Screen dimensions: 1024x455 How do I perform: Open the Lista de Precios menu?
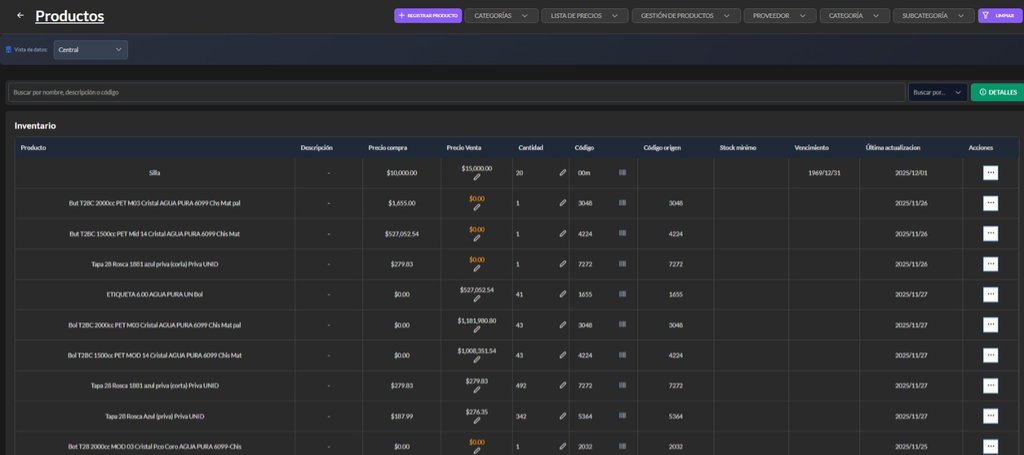584,16
